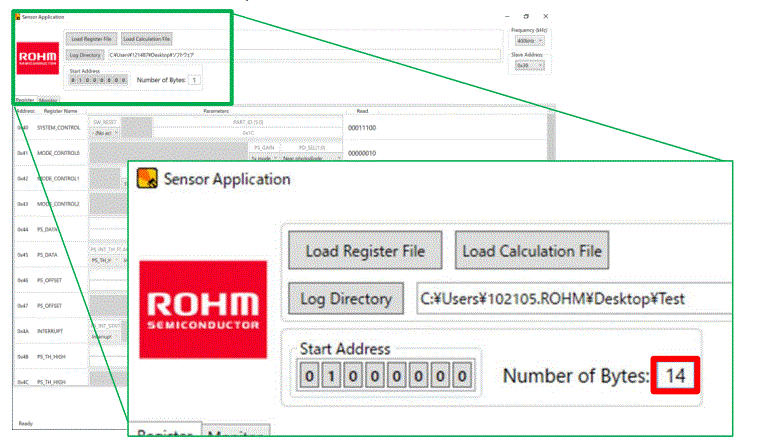Click the enlarged Start Address label

point(345,349)
